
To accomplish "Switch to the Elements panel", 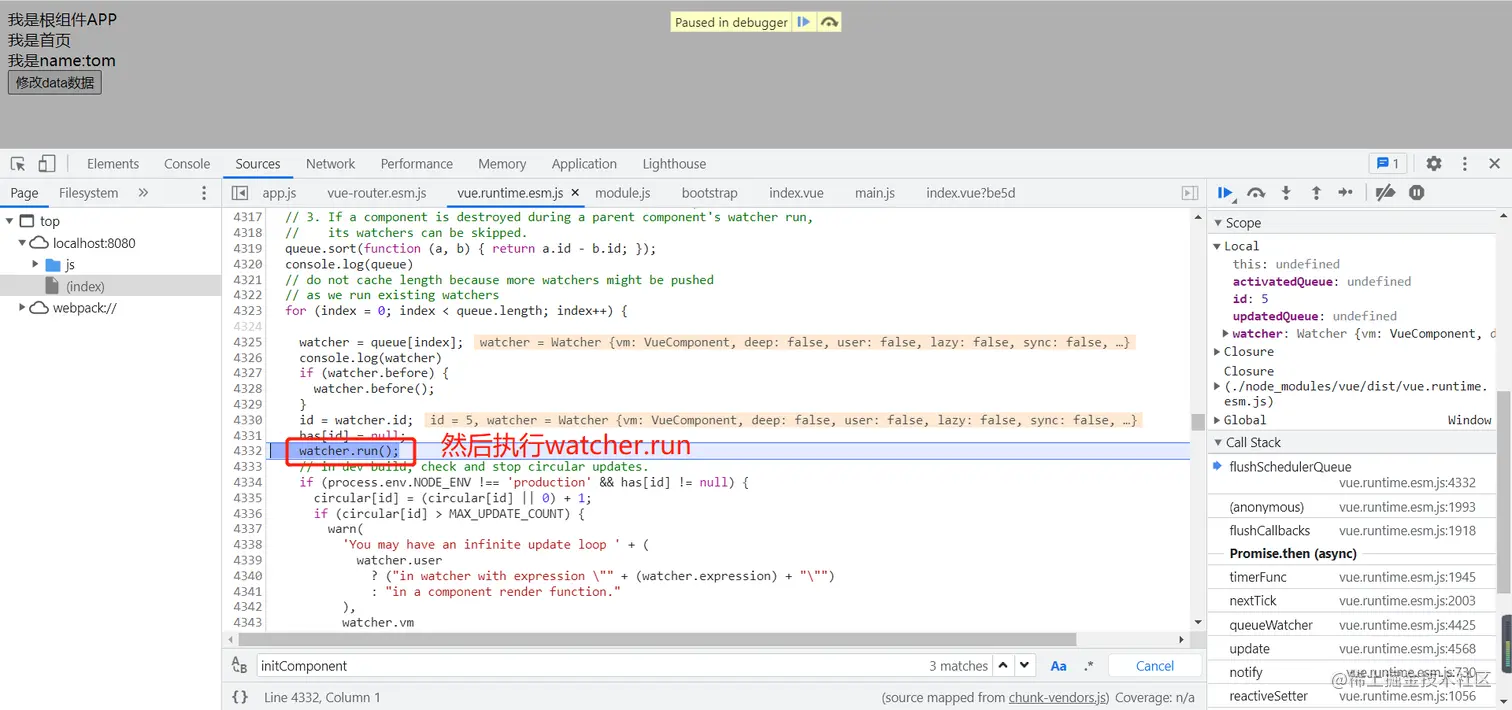I will 113,164.
